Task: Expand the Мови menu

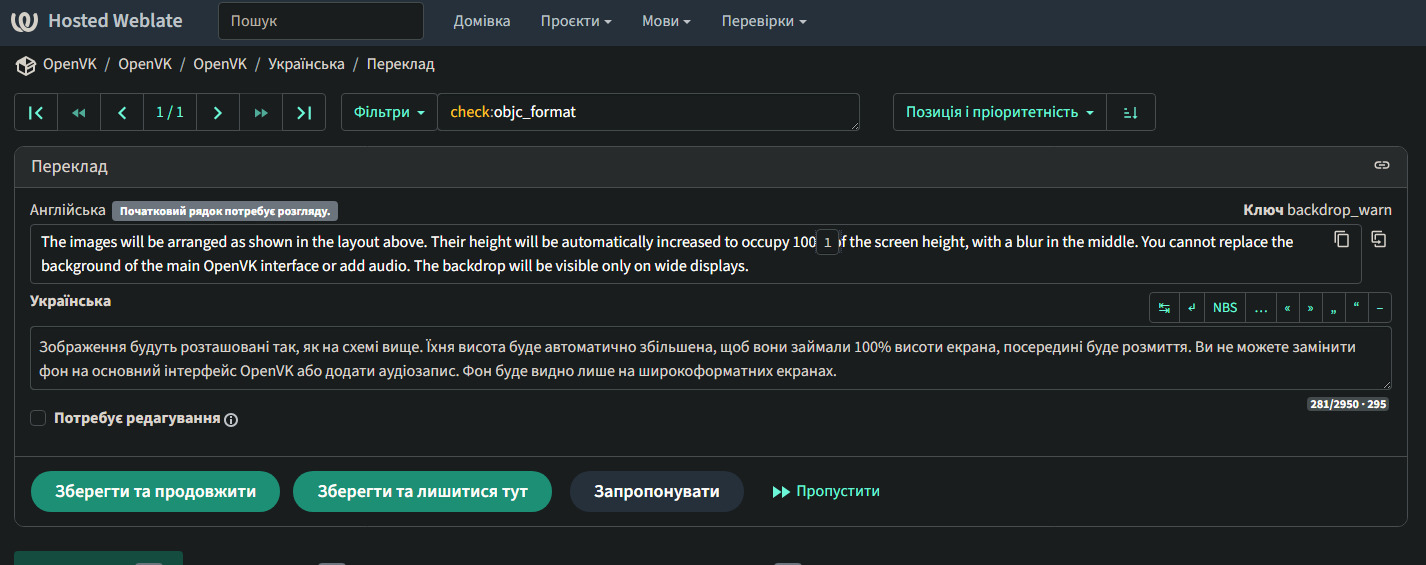Action: pyautogui.click(x=666, y=21)
